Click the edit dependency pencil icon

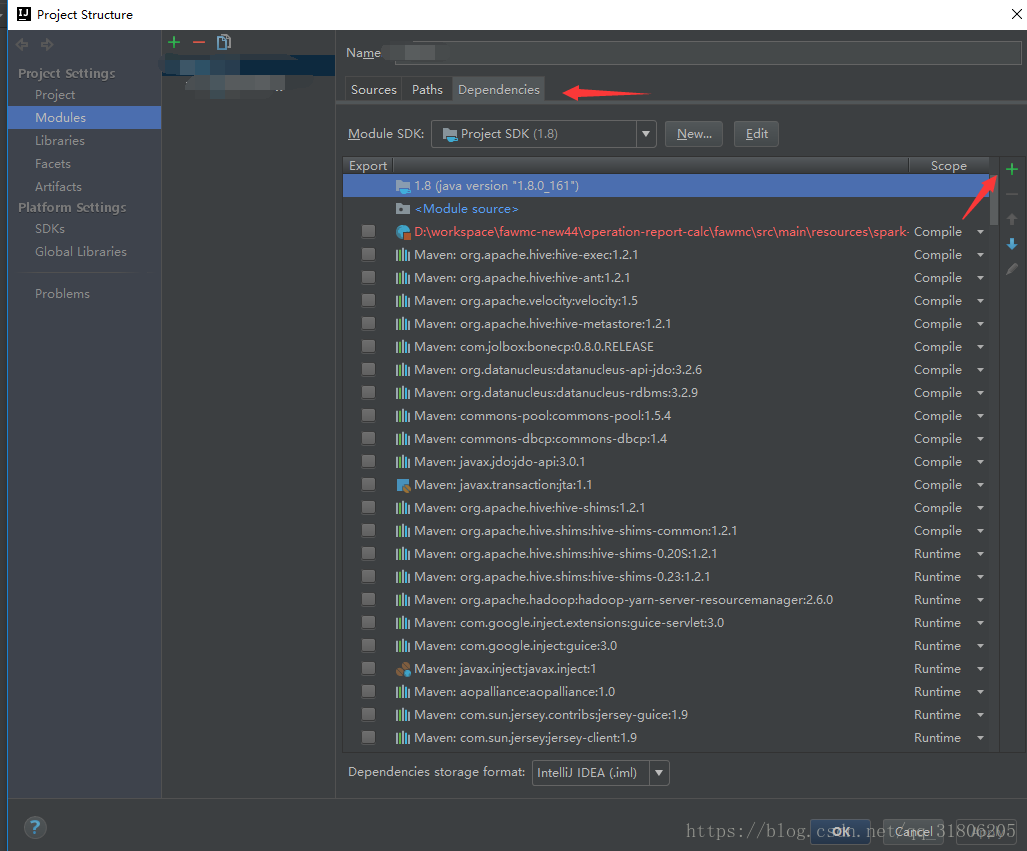pyautogui.click(x=1012, y=269)
